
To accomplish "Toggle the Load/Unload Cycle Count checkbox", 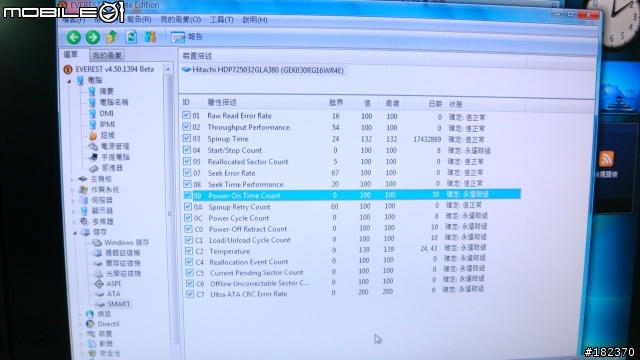I will [x=189, y=240].
